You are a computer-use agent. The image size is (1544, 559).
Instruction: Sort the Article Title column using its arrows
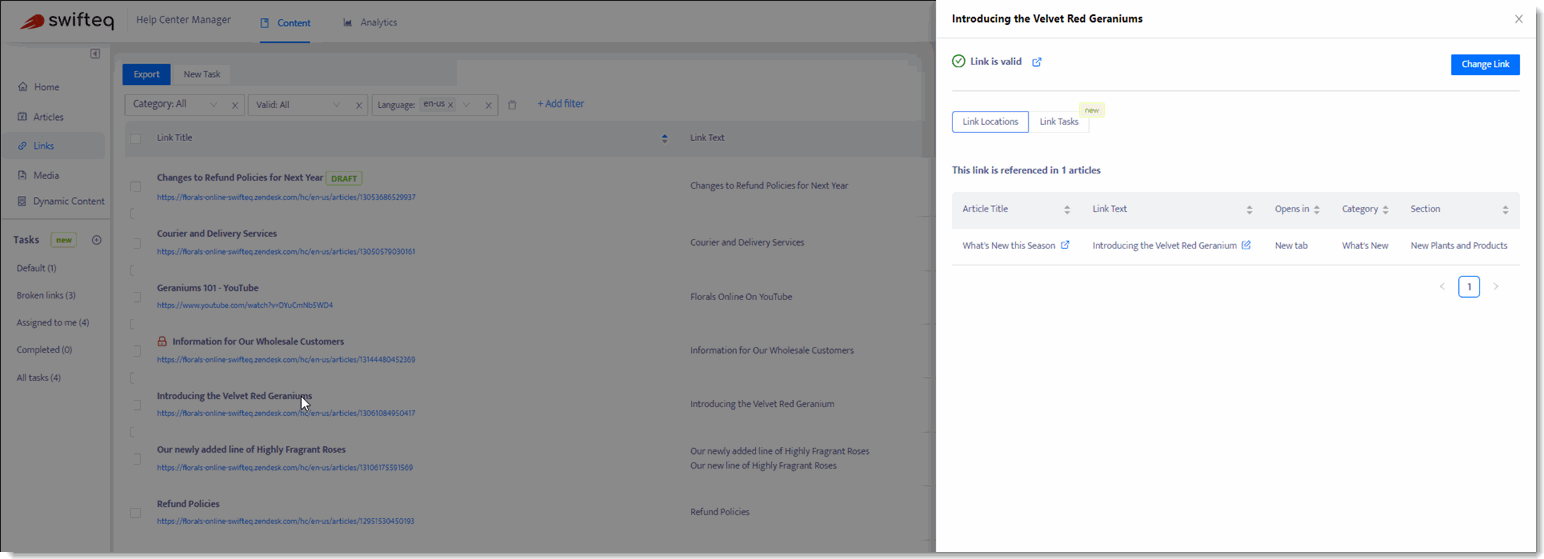tap(1067, 209)
